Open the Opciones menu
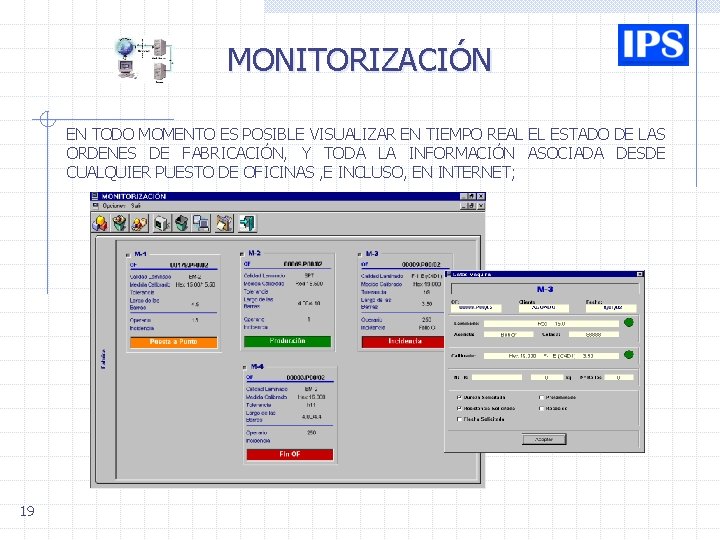 [x=114, y=206]
